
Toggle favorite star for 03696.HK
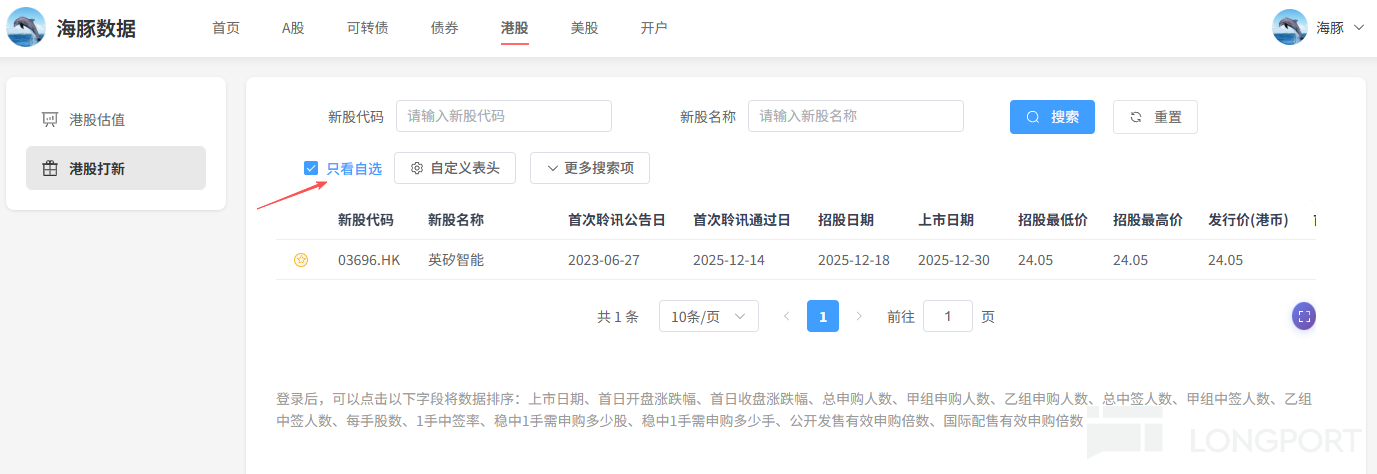pyautogui.click(x=301, y=260)
